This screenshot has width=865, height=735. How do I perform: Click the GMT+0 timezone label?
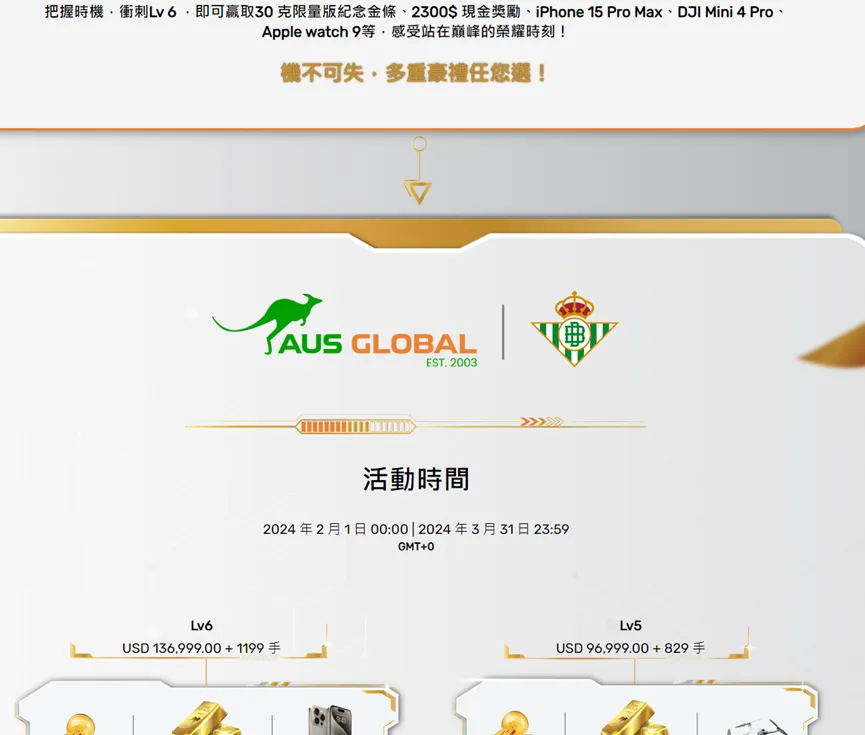tap(416, 547)
